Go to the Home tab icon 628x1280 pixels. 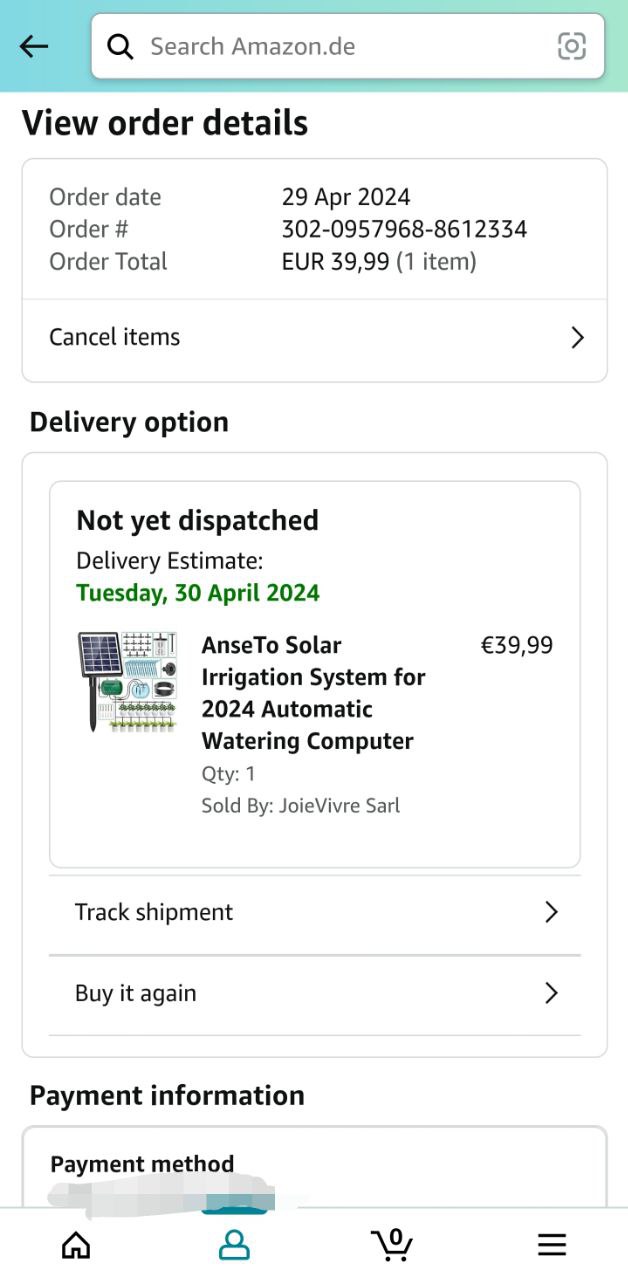tap(76, 1244)
